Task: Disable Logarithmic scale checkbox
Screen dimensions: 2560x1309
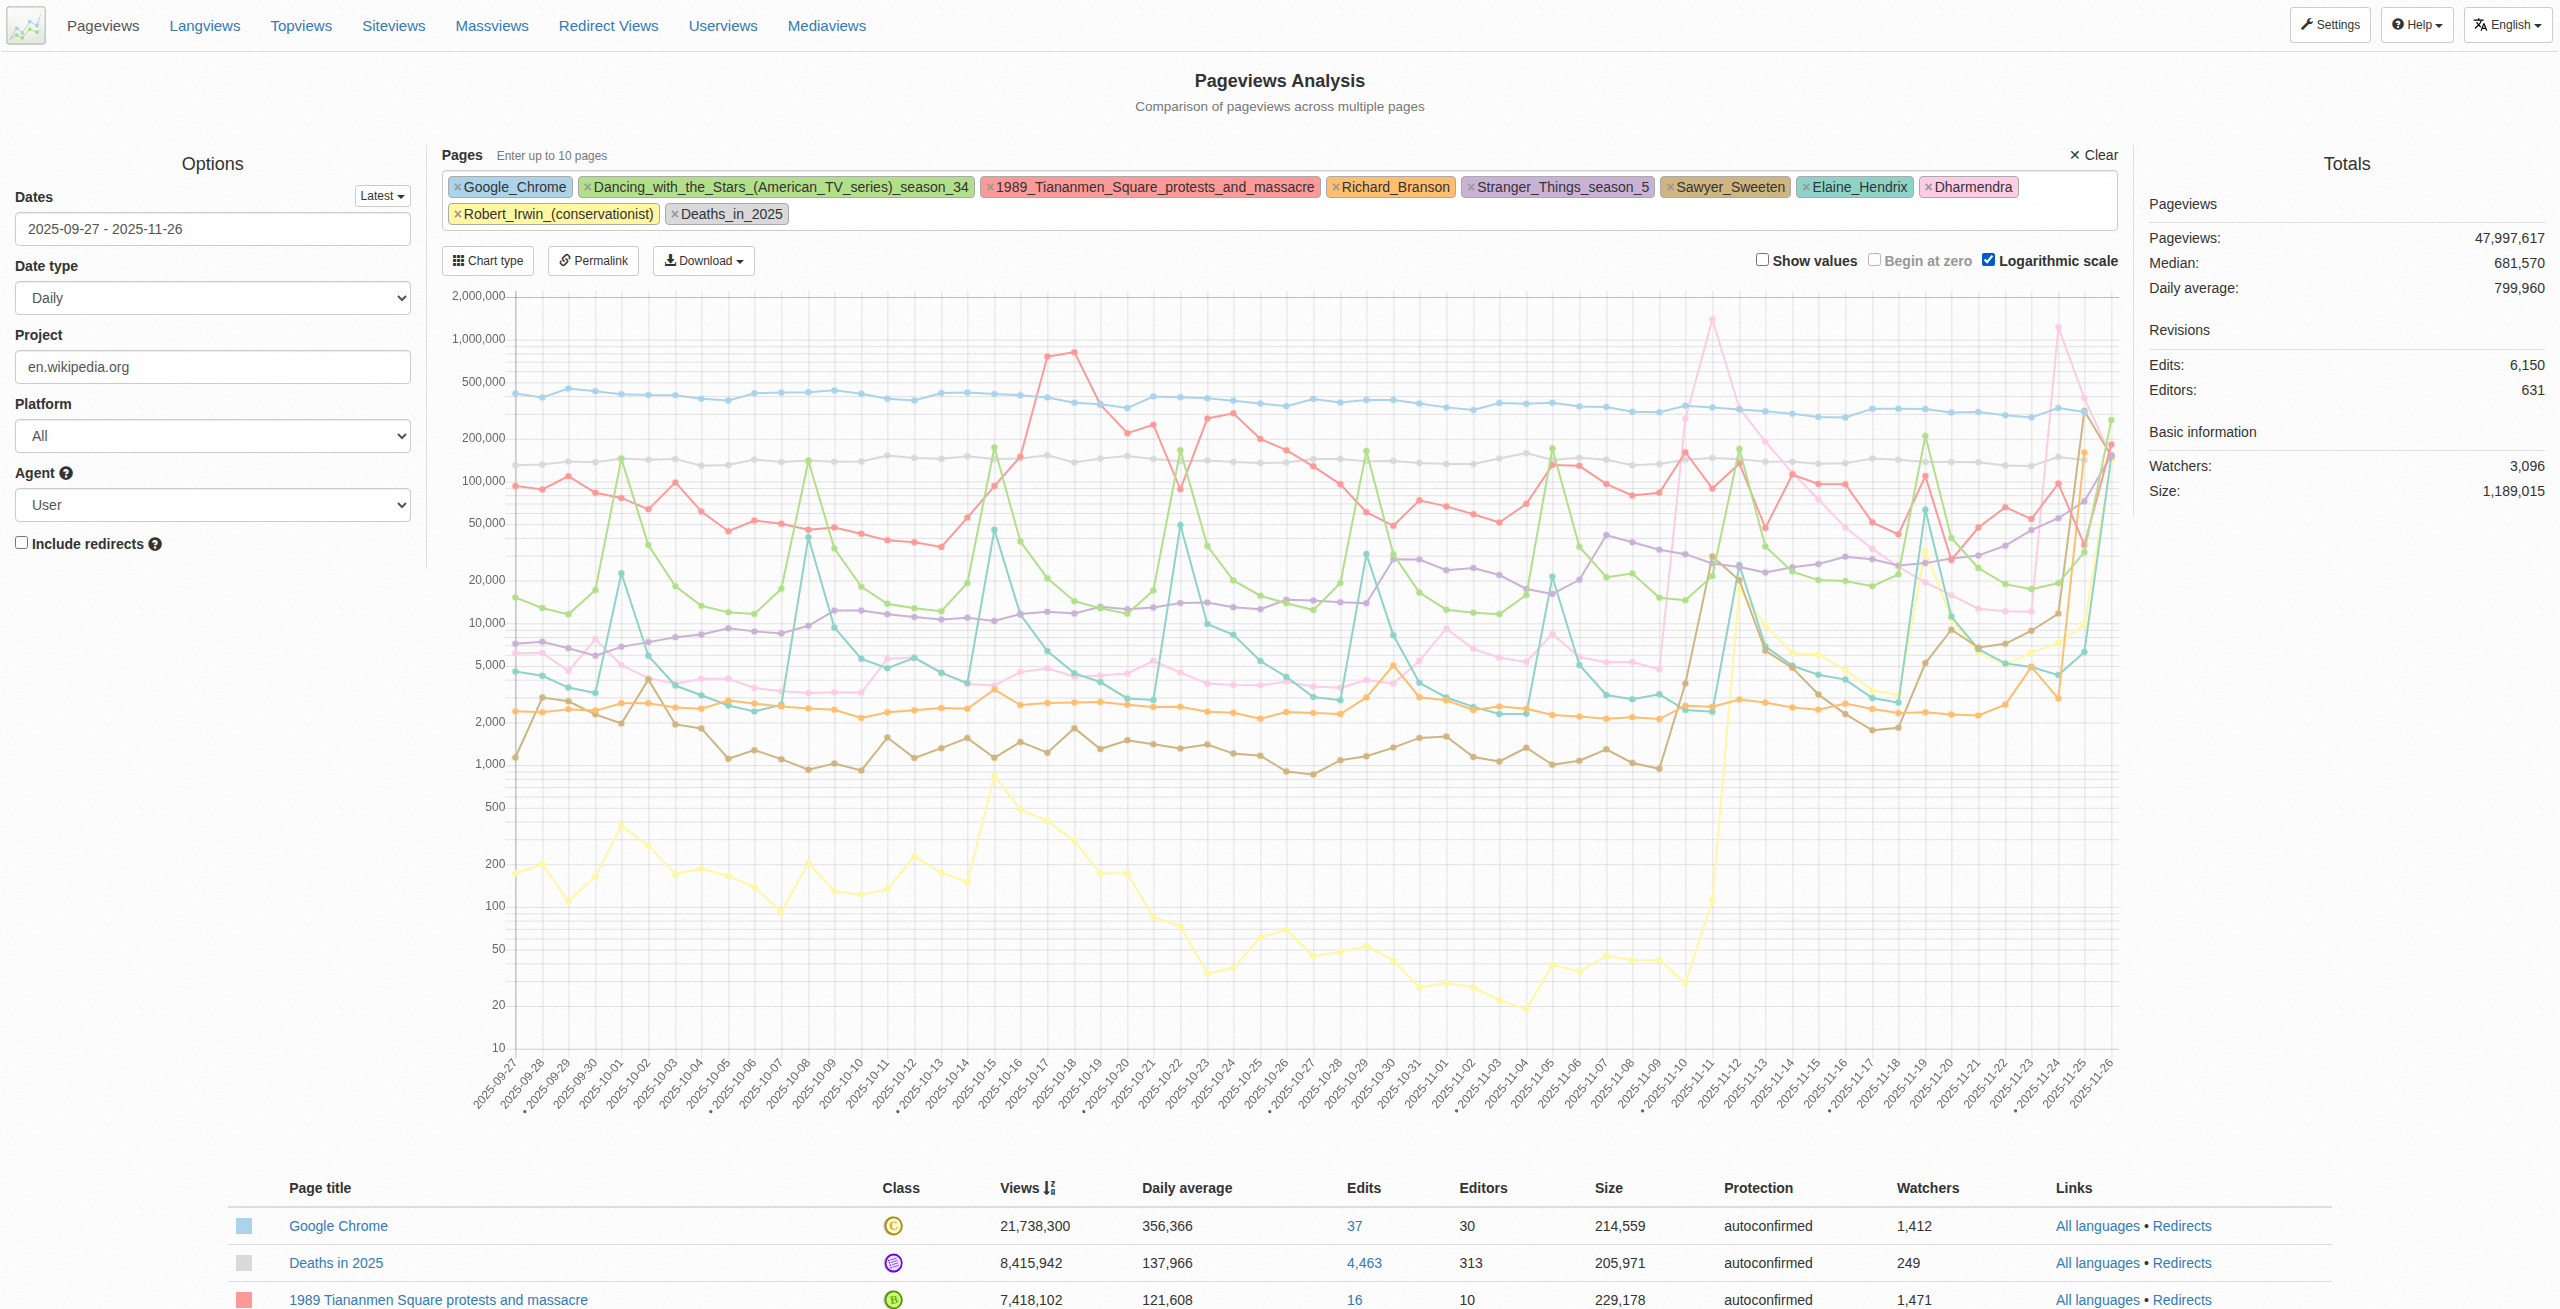Action: [1988, 260]
